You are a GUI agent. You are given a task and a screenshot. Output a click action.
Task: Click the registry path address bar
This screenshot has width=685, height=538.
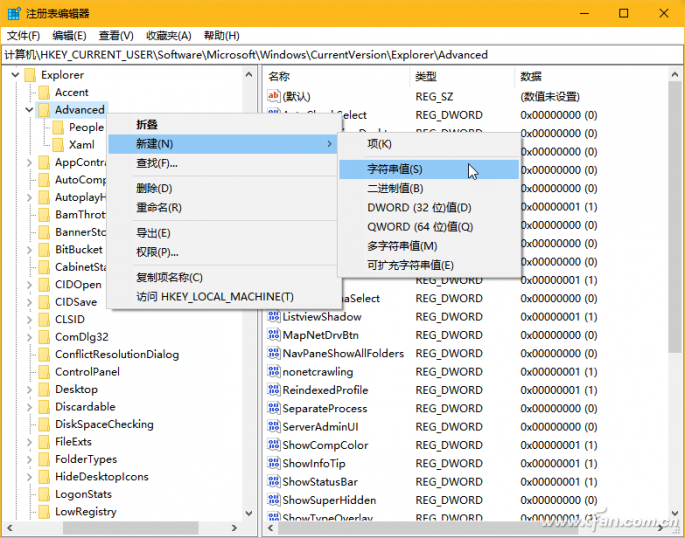tap(340, 55)
